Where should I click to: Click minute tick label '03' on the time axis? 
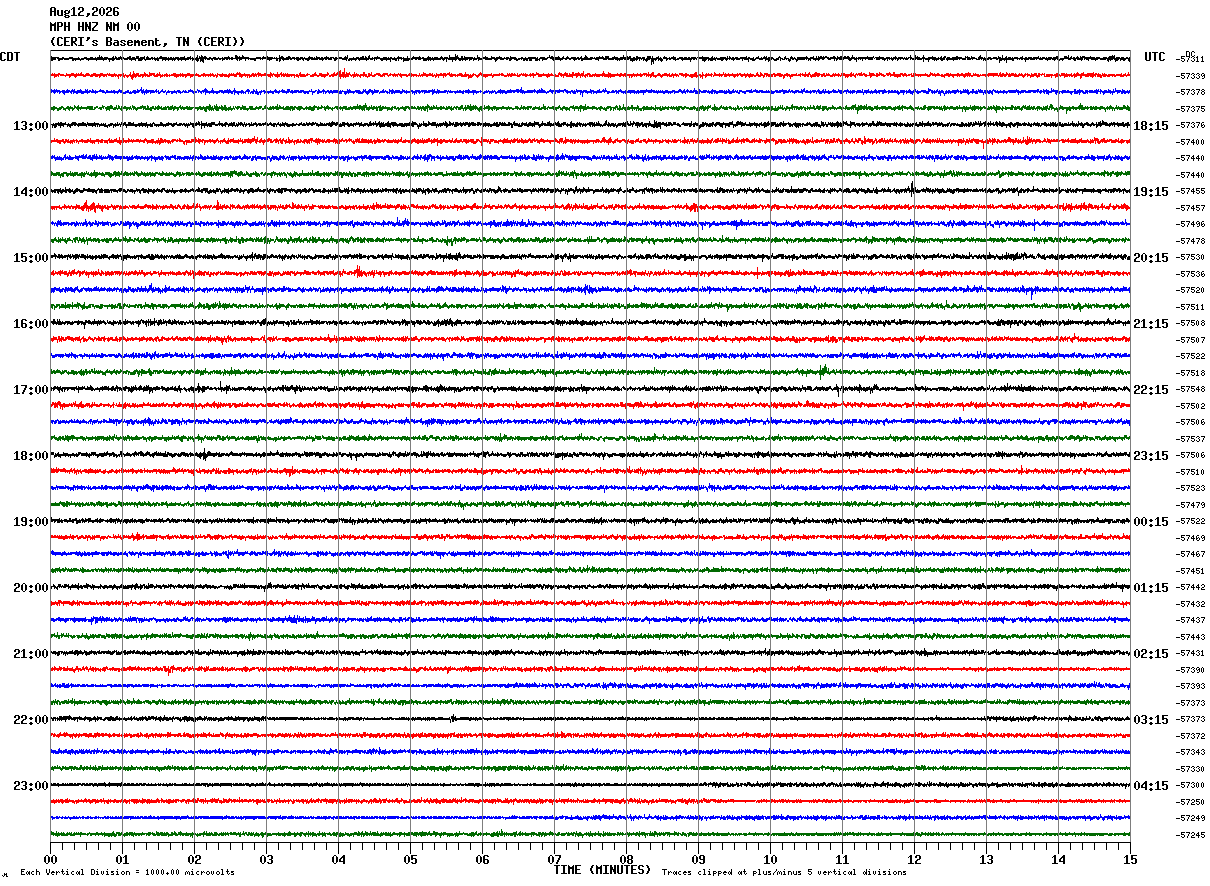tap(266, 859)
